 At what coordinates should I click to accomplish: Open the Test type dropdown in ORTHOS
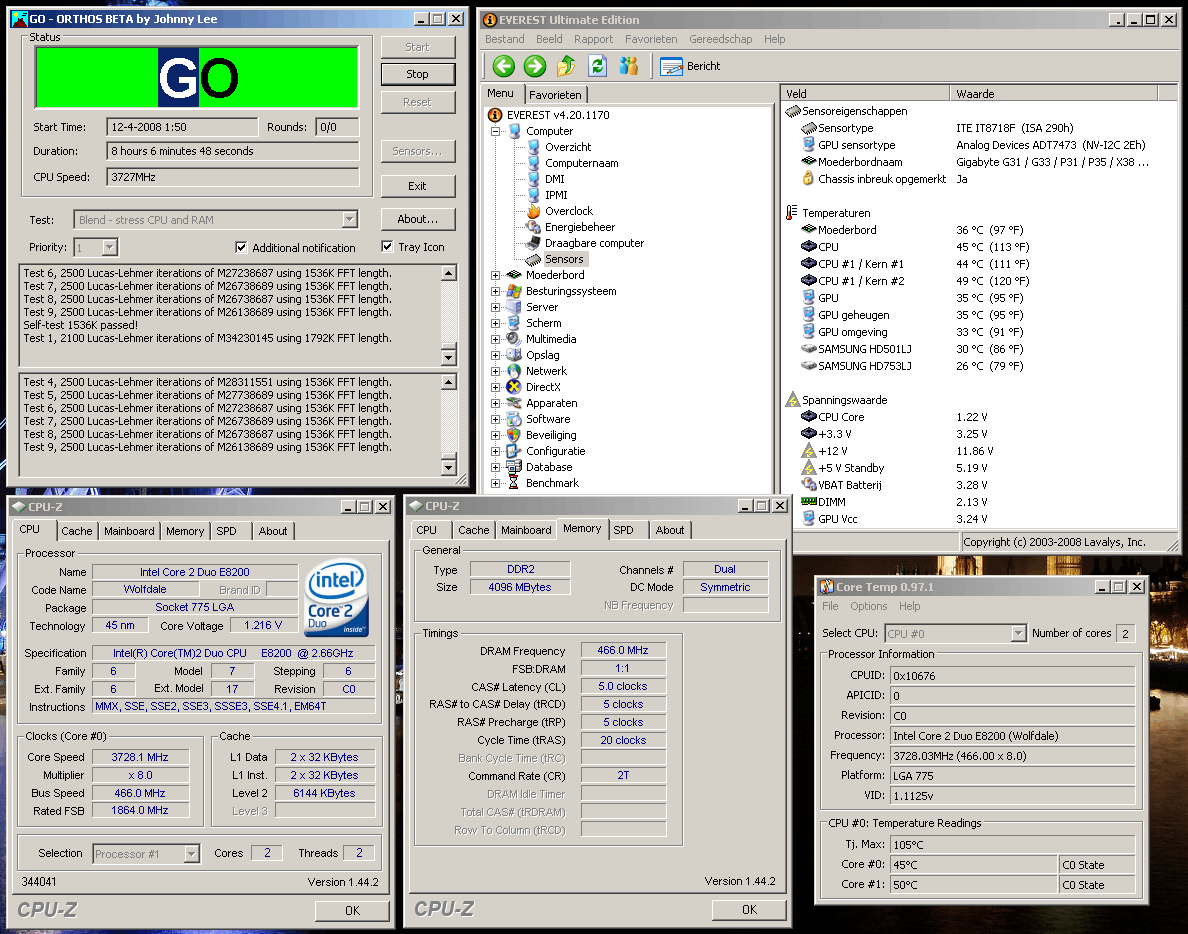[x=349, y=220]
